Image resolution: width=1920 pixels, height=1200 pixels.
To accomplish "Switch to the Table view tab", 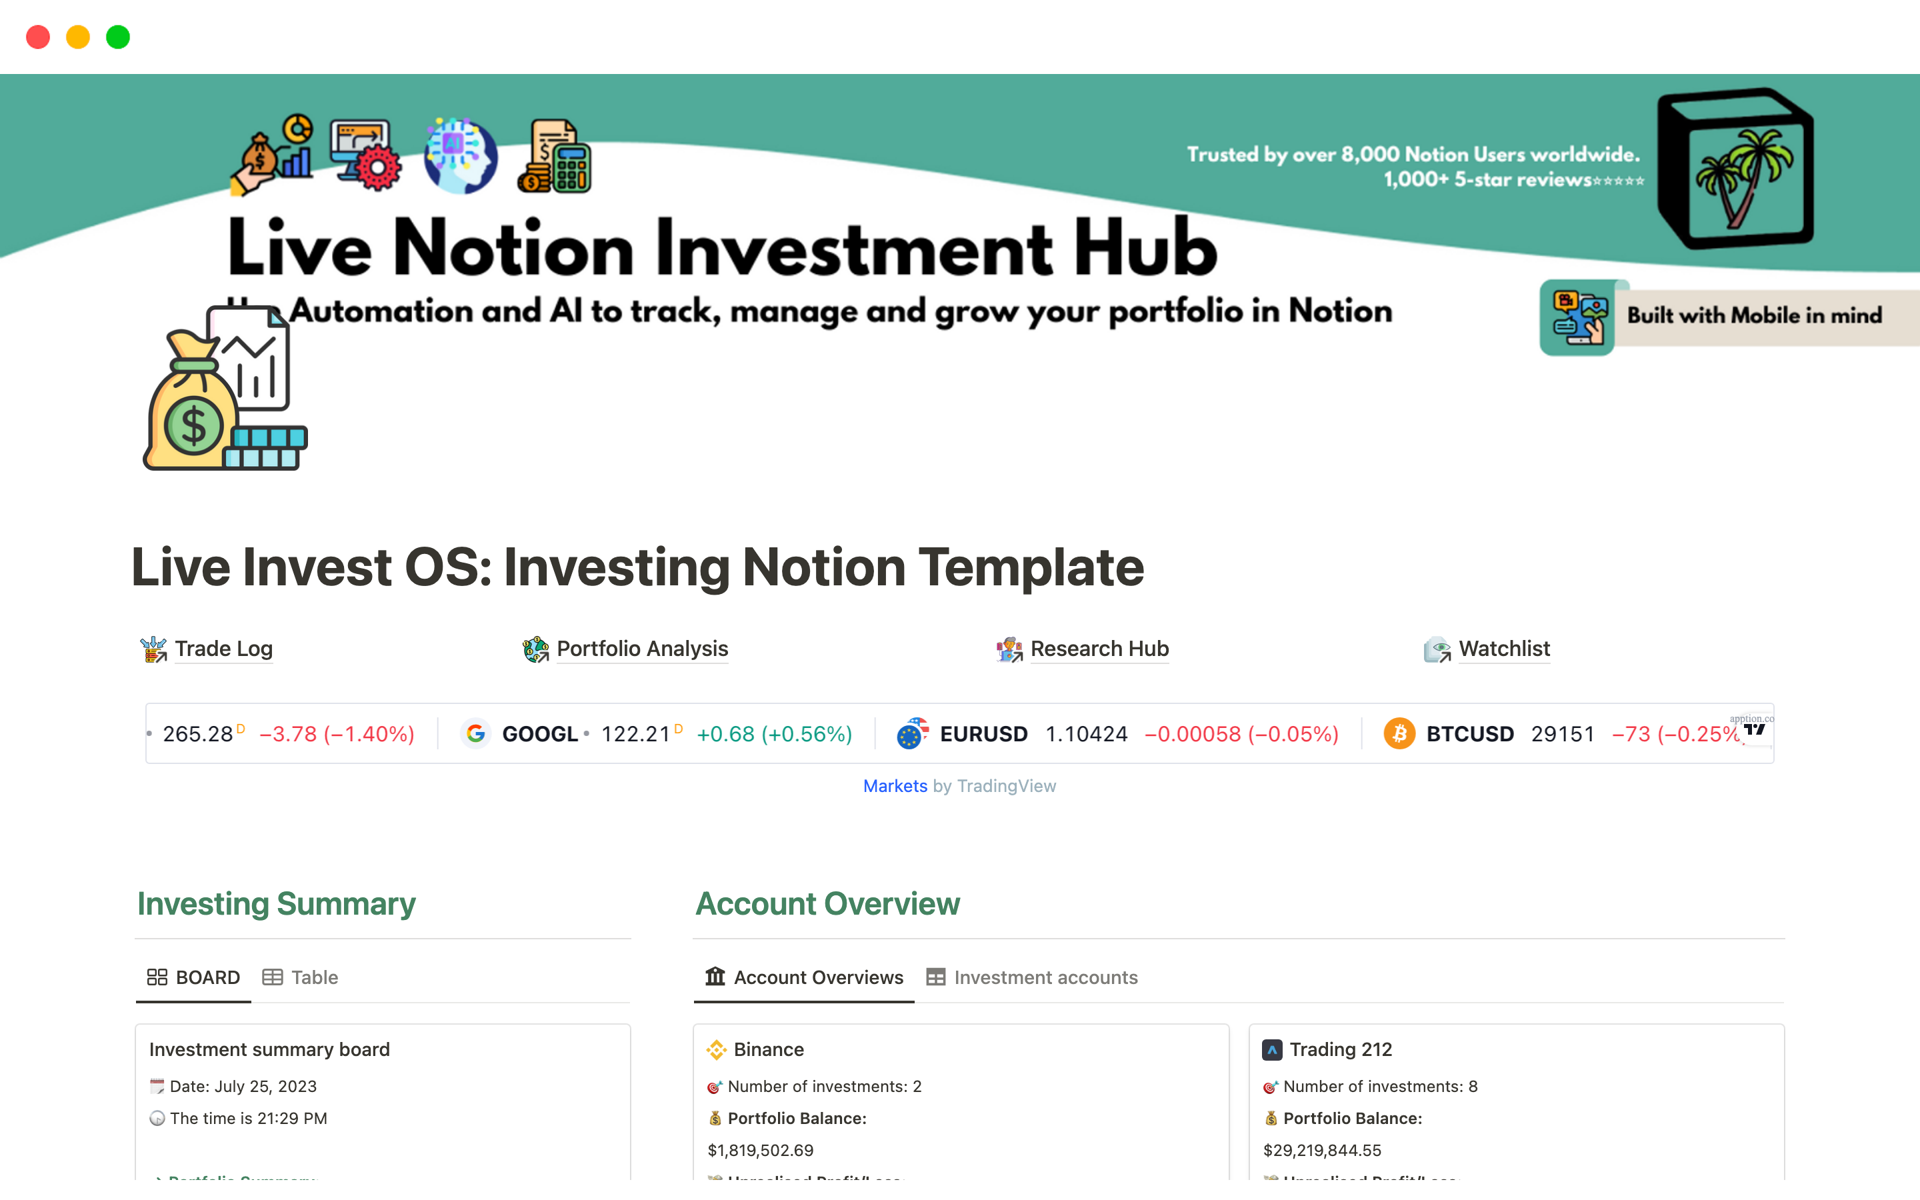I will coord(300,977).
